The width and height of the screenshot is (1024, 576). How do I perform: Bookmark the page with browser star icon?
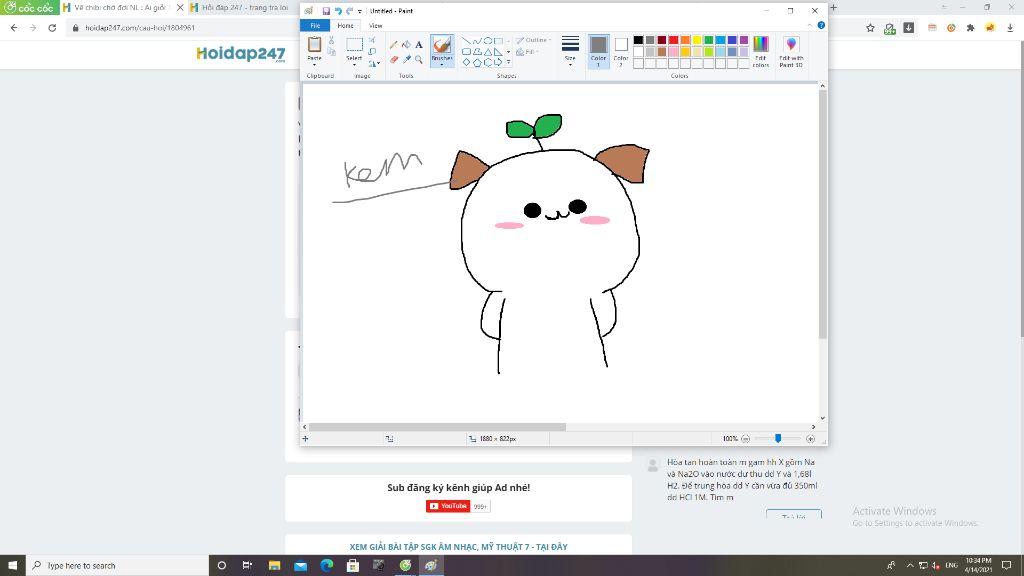click(870, 28)
